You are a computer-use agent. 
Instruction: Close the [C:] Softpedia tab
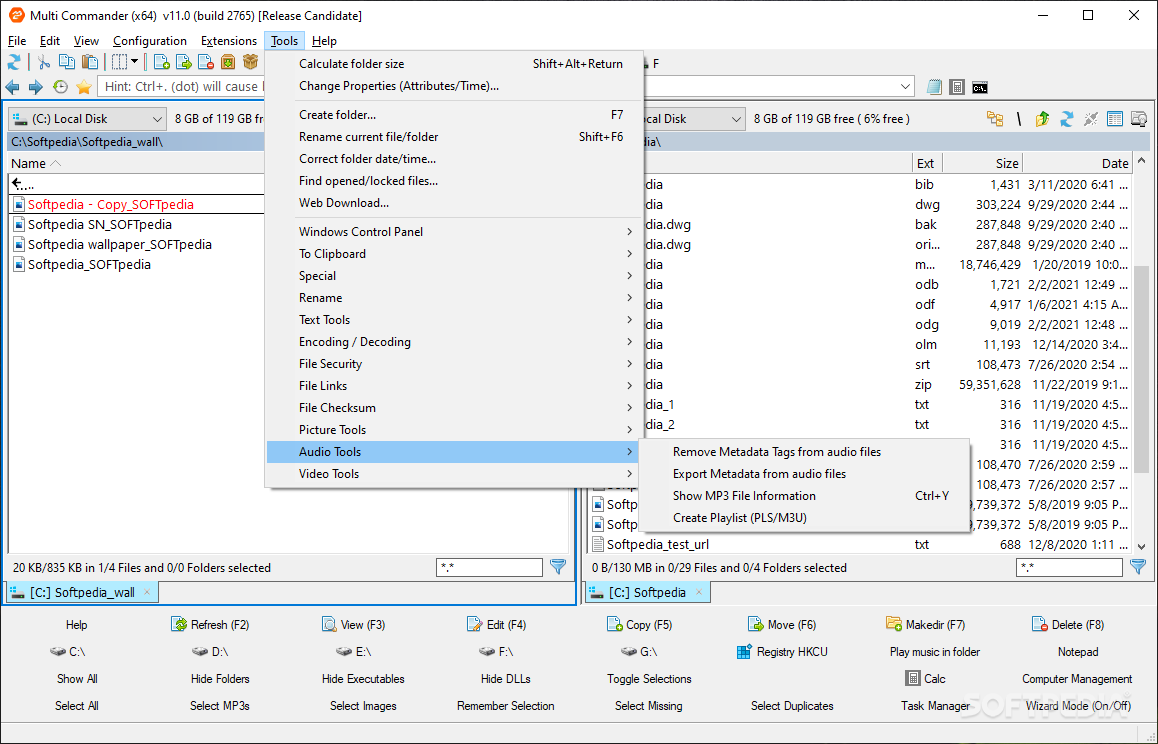click(x=699, y=592)
